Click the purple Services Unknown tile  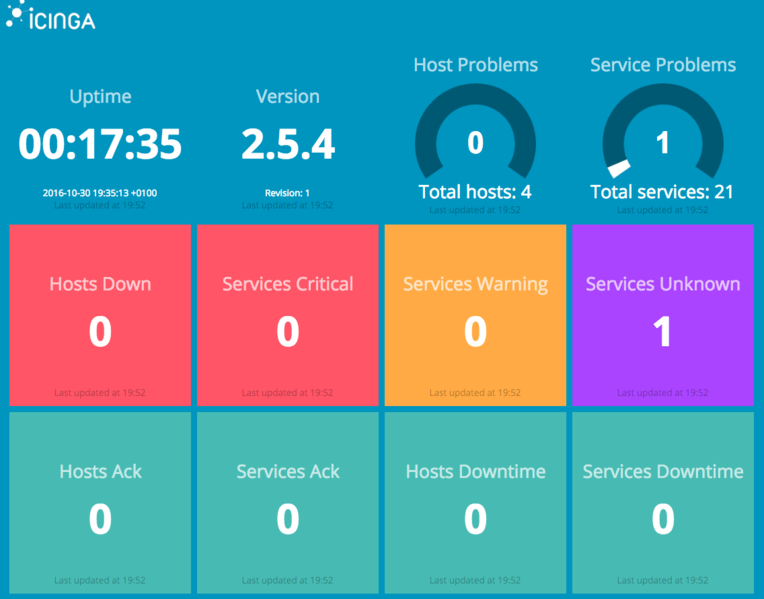(662, 315)
